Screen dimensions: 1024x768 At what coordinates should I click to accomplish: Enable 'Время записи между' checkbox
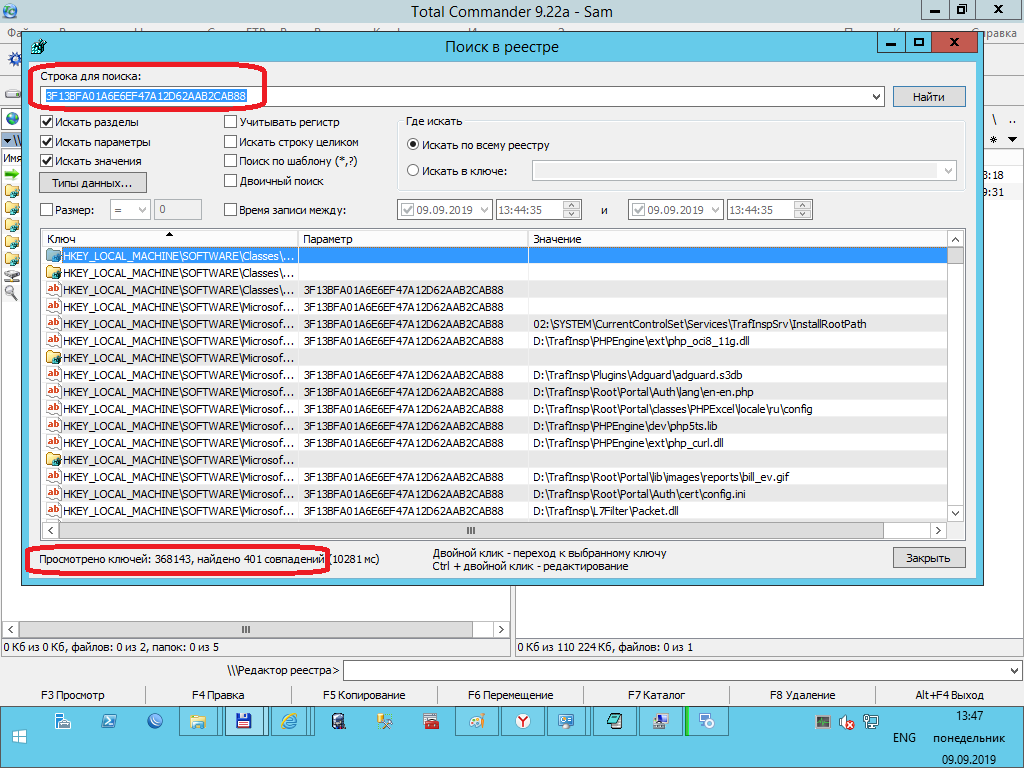pos(231,210)
